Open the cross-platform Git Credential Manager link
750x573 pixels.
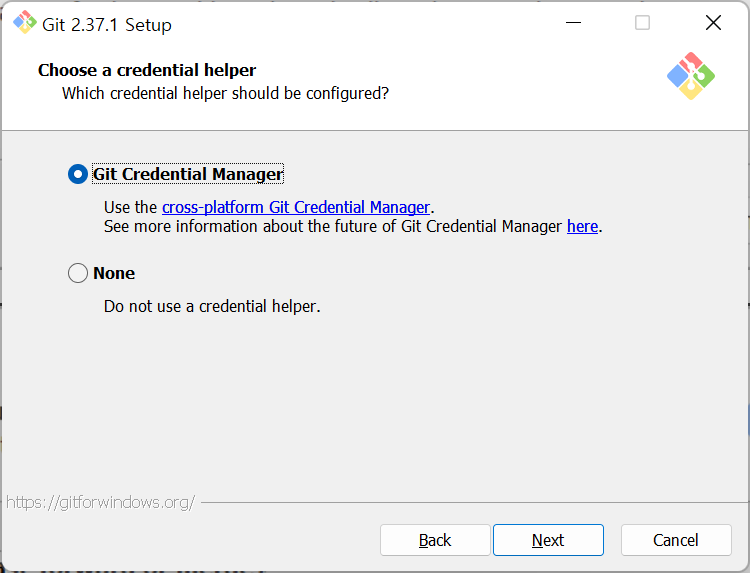[296, 207]
